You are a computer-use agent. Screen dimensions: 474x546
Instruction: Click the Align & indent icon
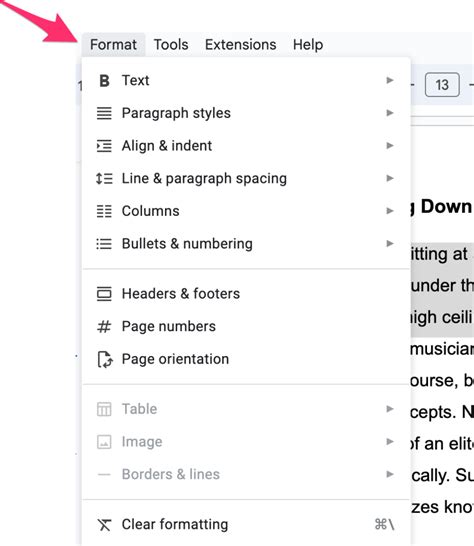[104, 146]
